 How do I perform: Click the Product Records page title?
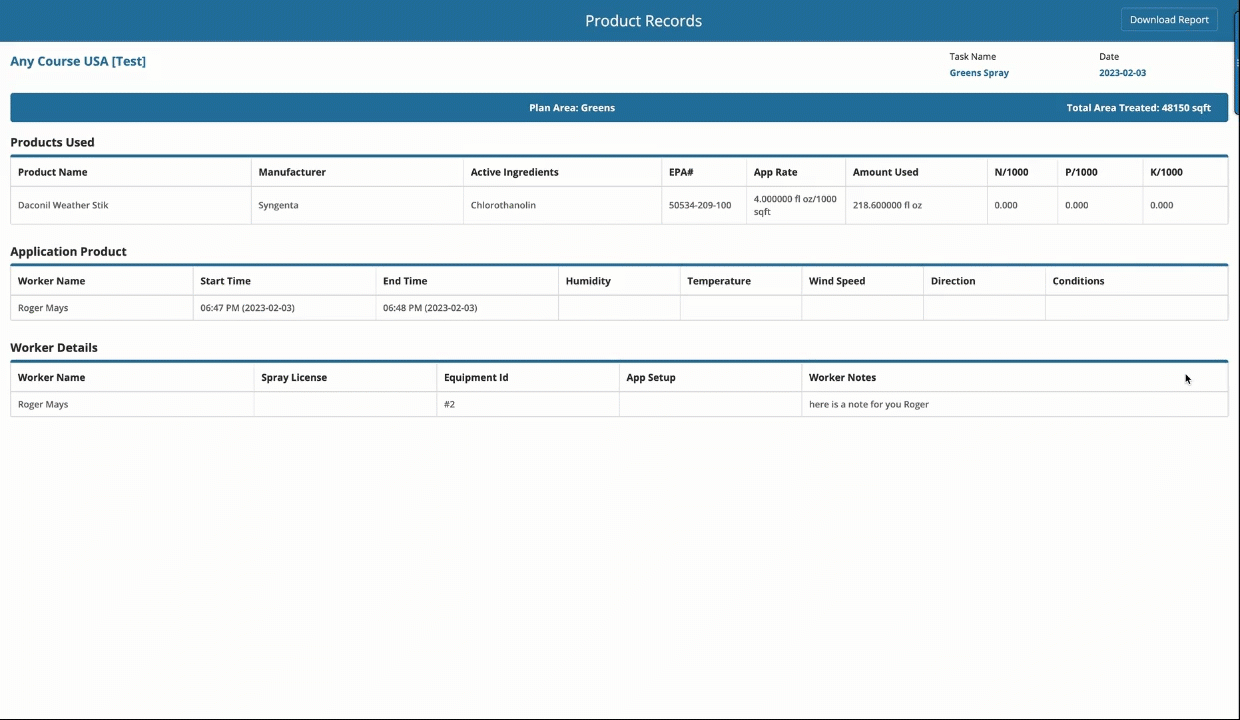(643, 21)
